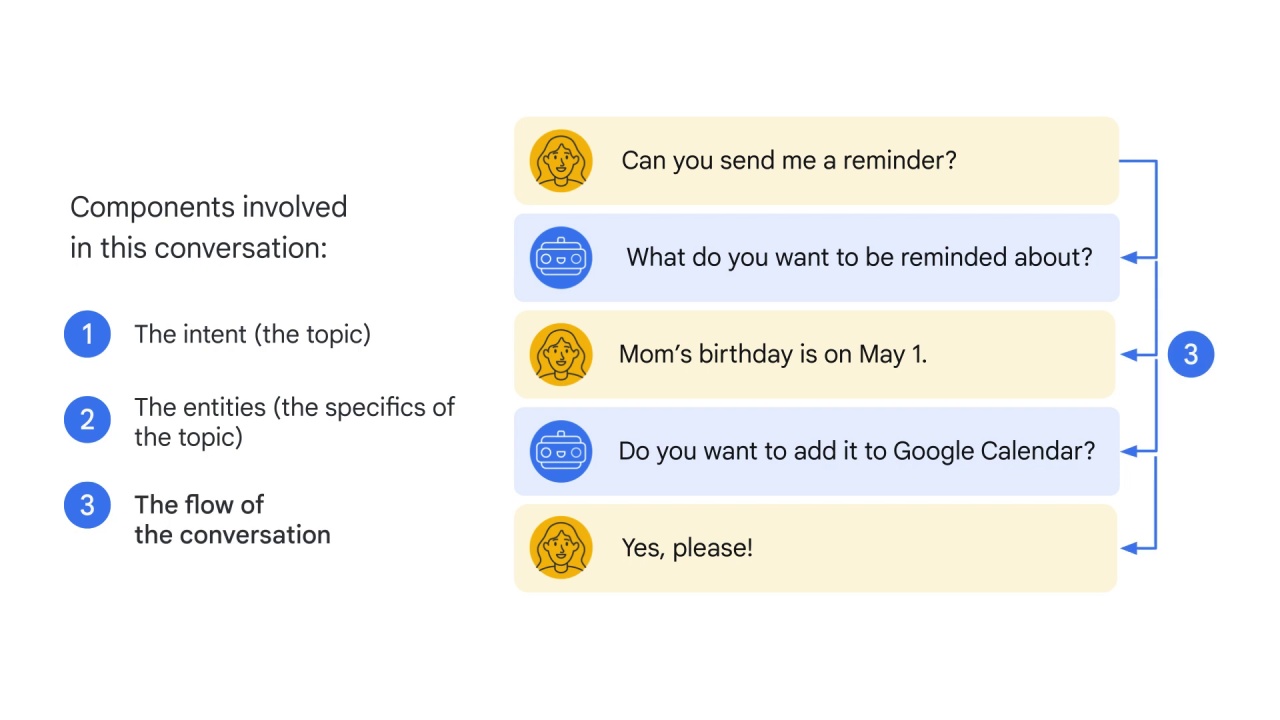
Task: Click the bot avatar beside 'What do you want to be reminded about?'
Action: [x=561, y=258]
